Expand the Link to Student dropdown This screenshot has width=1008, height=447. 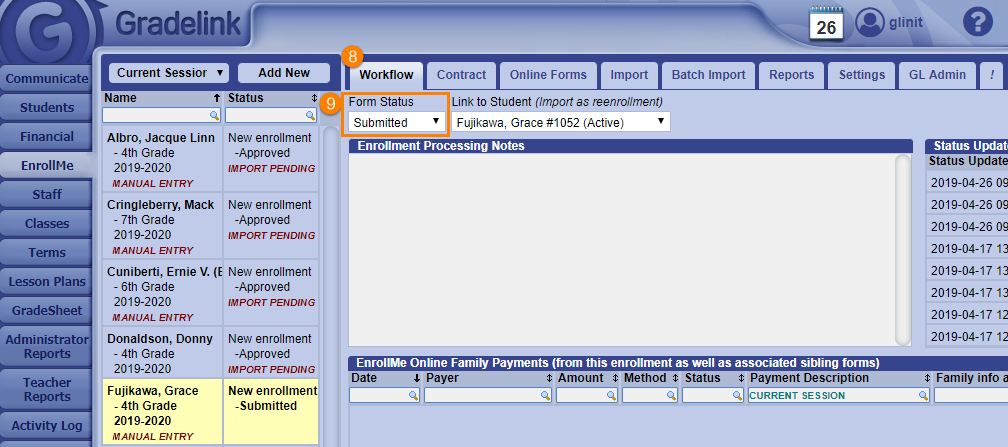click(x=560, y=122)
